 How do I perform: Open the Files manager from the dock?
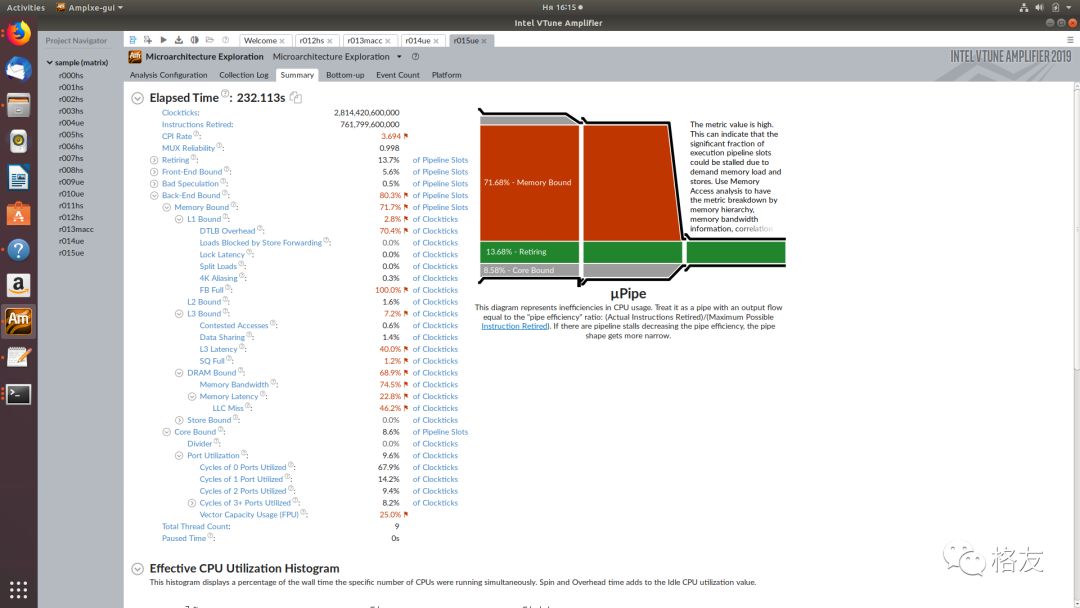19,105
